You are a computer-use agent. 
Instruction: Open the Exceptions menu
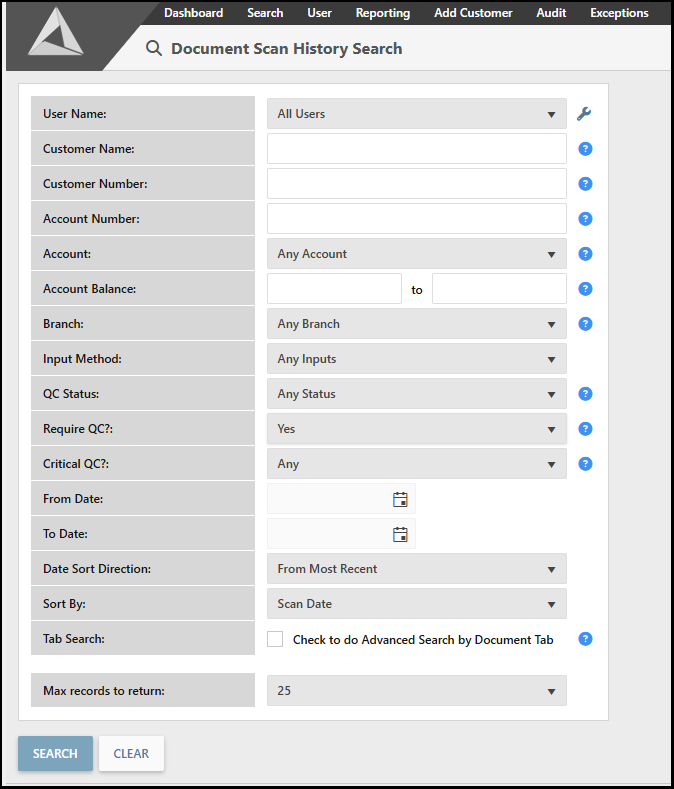(x=619, y=13)
